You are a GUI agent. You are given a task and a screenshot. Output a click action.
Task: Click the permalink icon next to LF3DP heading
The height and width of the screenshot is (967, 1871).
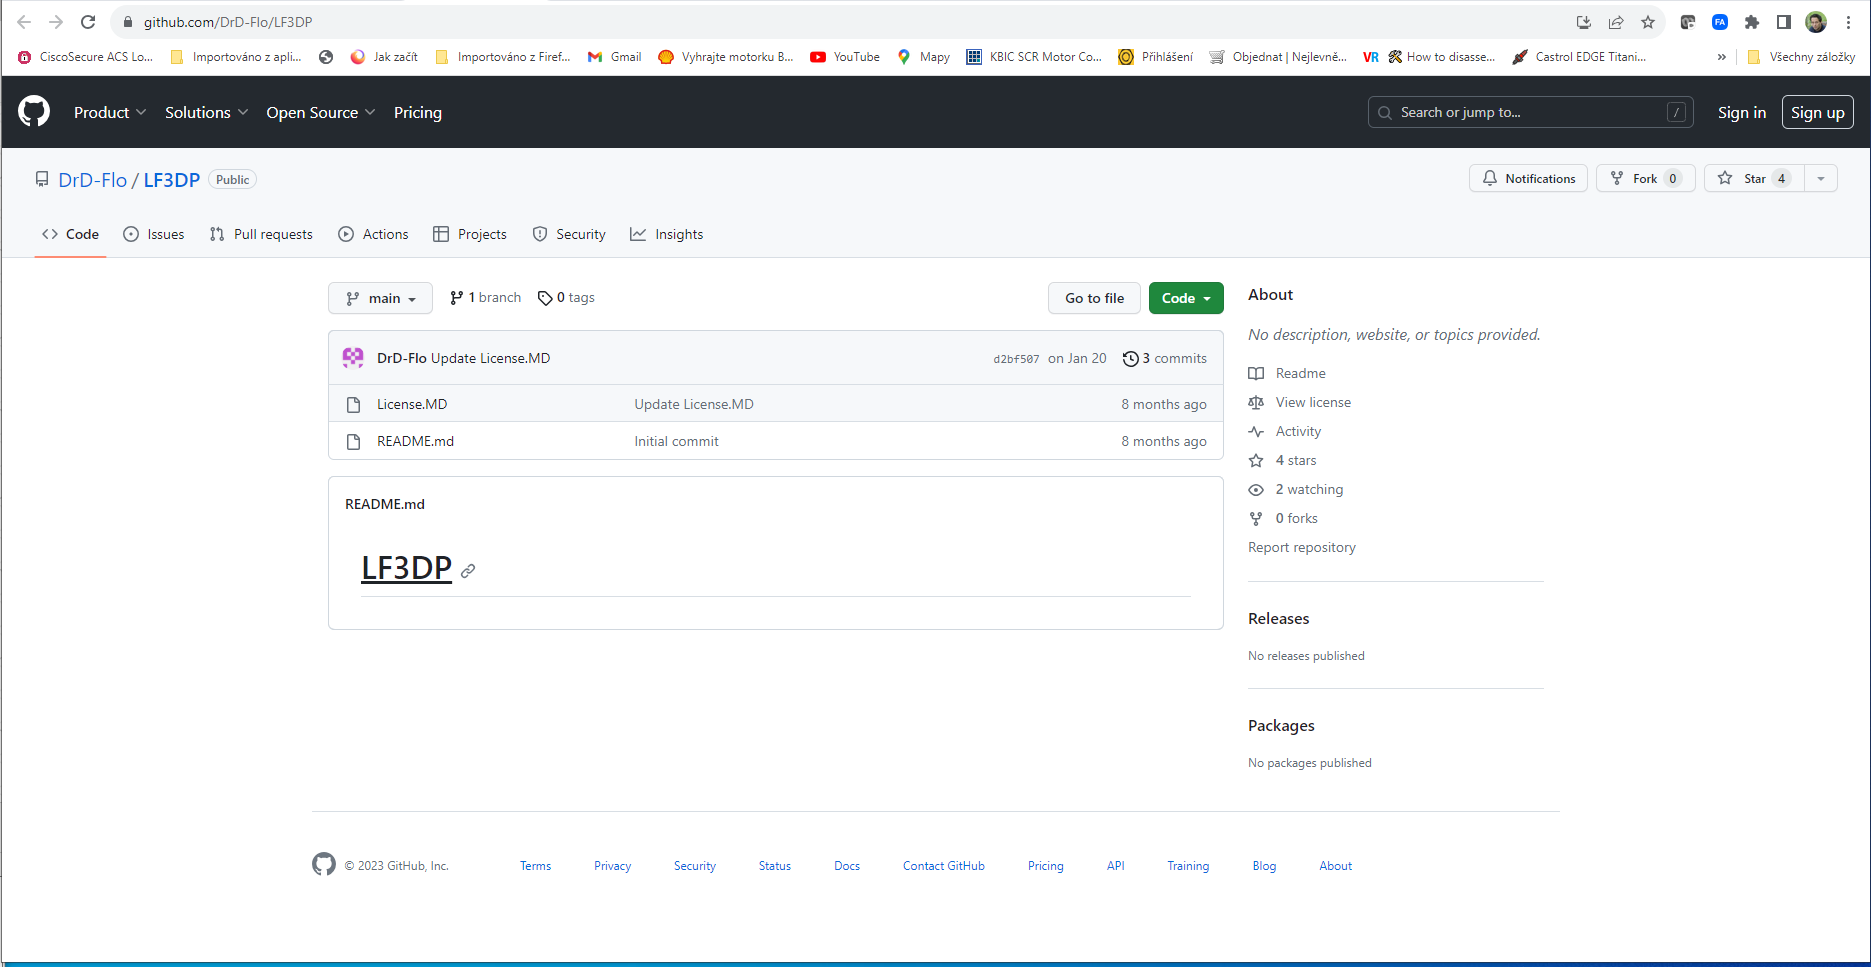click(x=468, y=571)
